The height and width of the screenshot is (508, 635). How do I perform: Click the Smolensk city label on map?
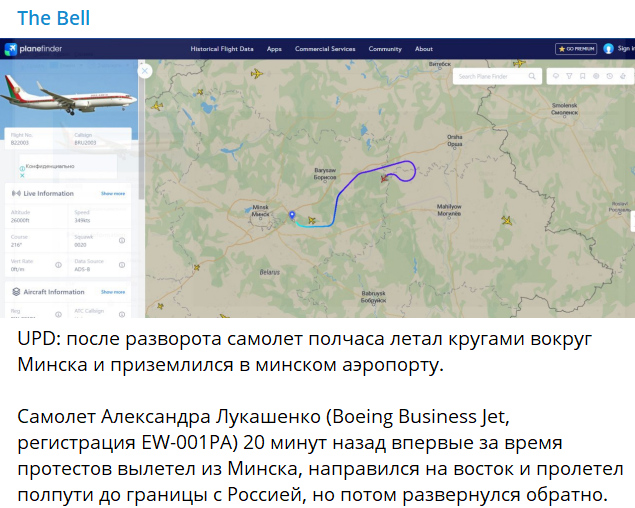point(565,109)
